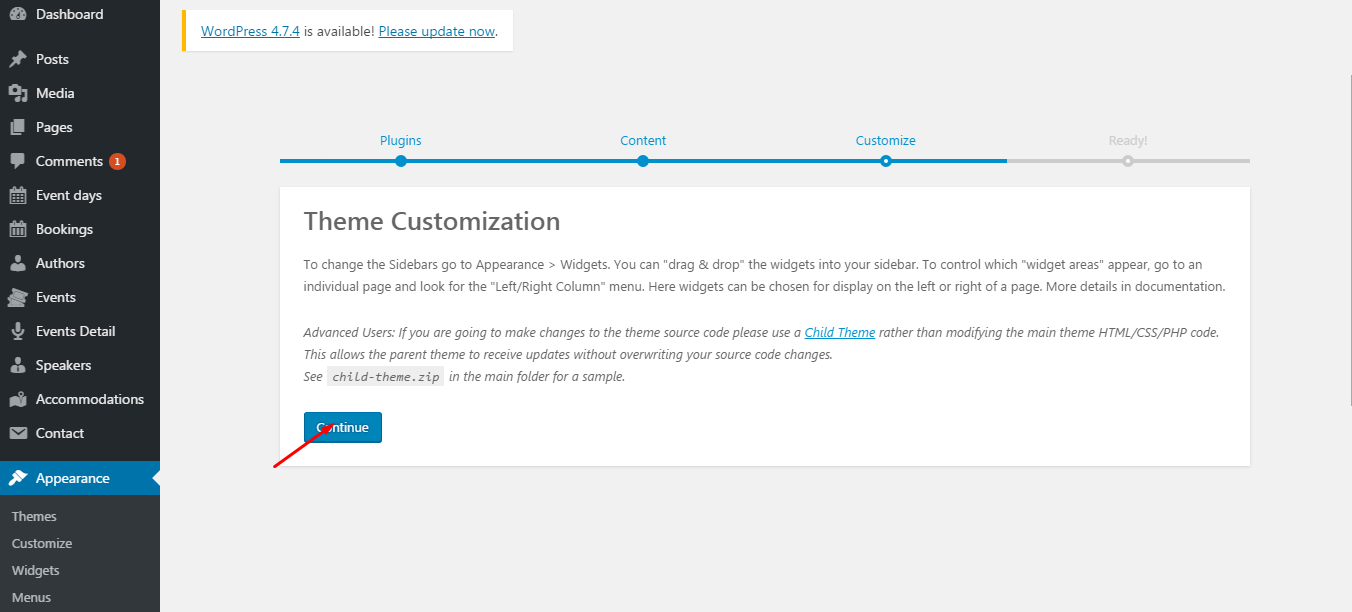The image size is (1352, 612).
Task: Open the Accommodations menu item
Action: pyautogui.click(x=80, y=399)
